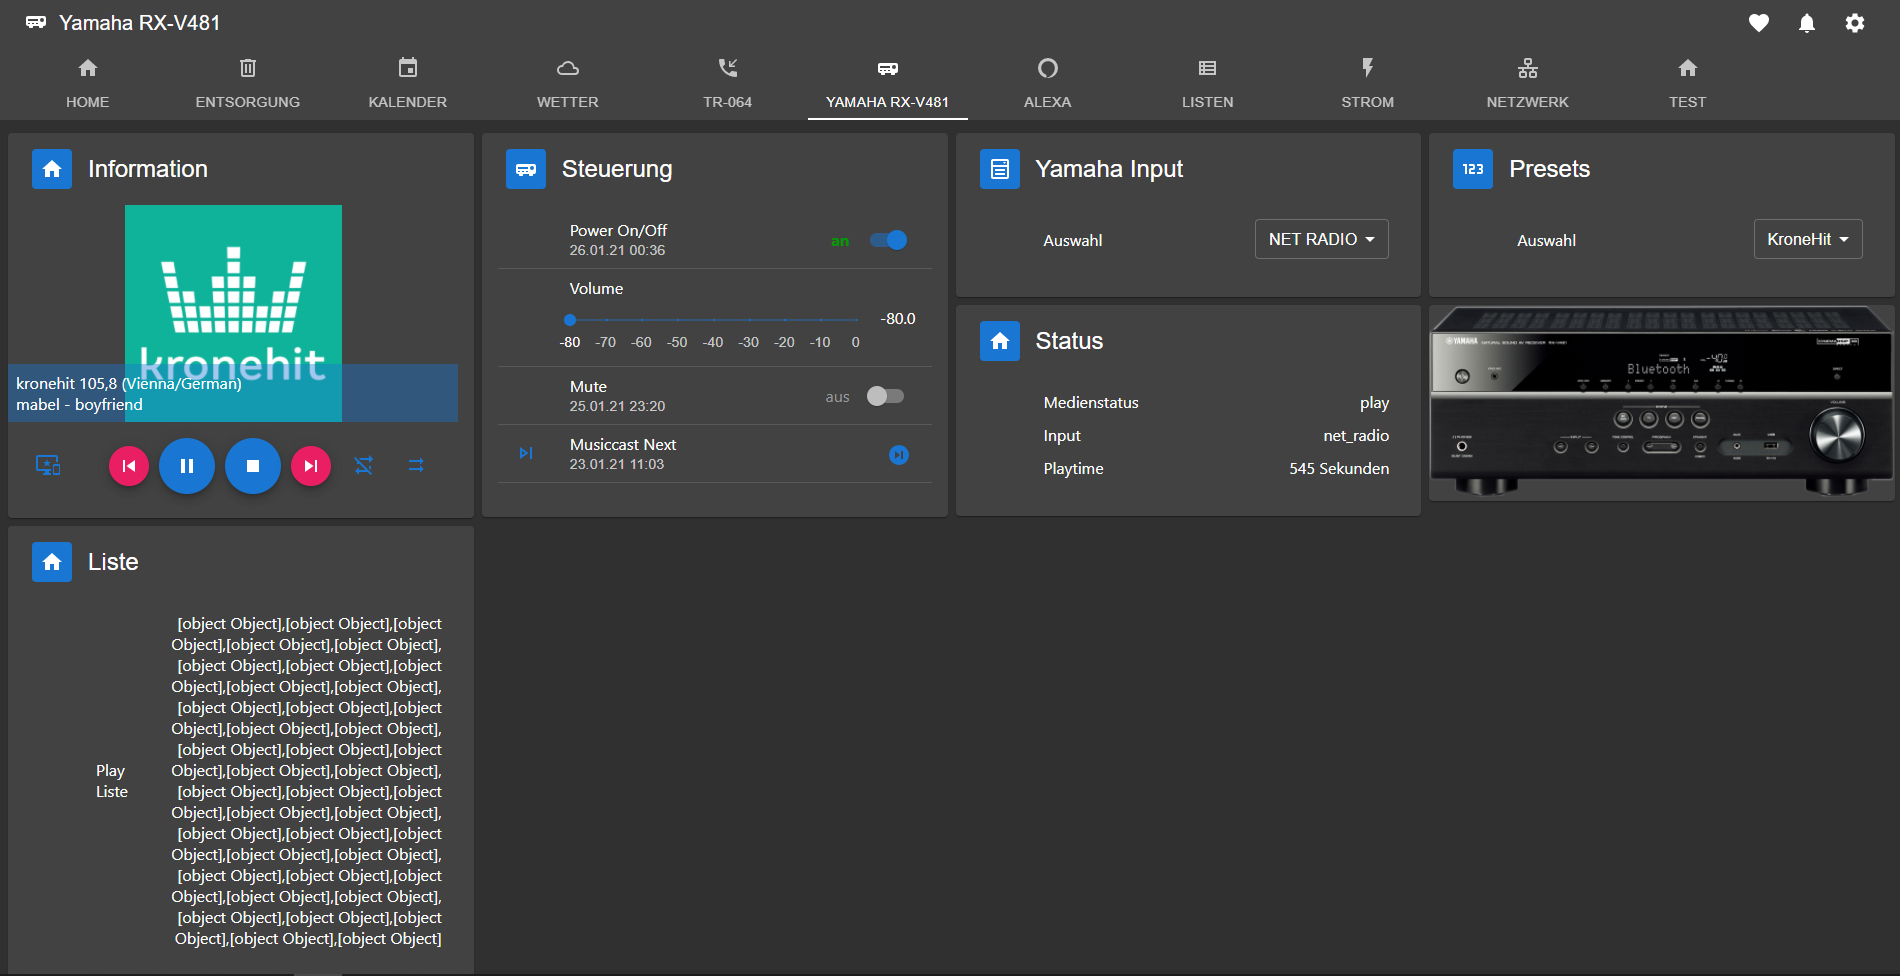Click 'kronehit 105,8 (Vienna/German)' station text
Viewport: 1900px width, 976px height.
click(x=129, y=383)
